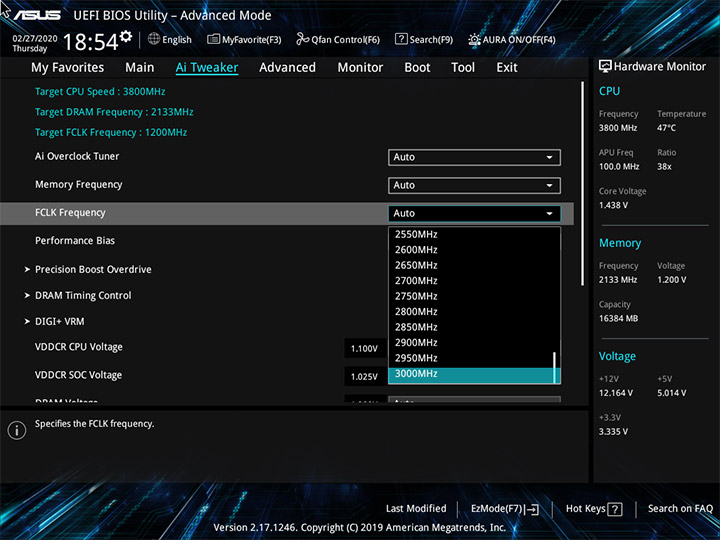Open Hot Keys help
Screen dimensions: 720x540
tap(594, 509)
